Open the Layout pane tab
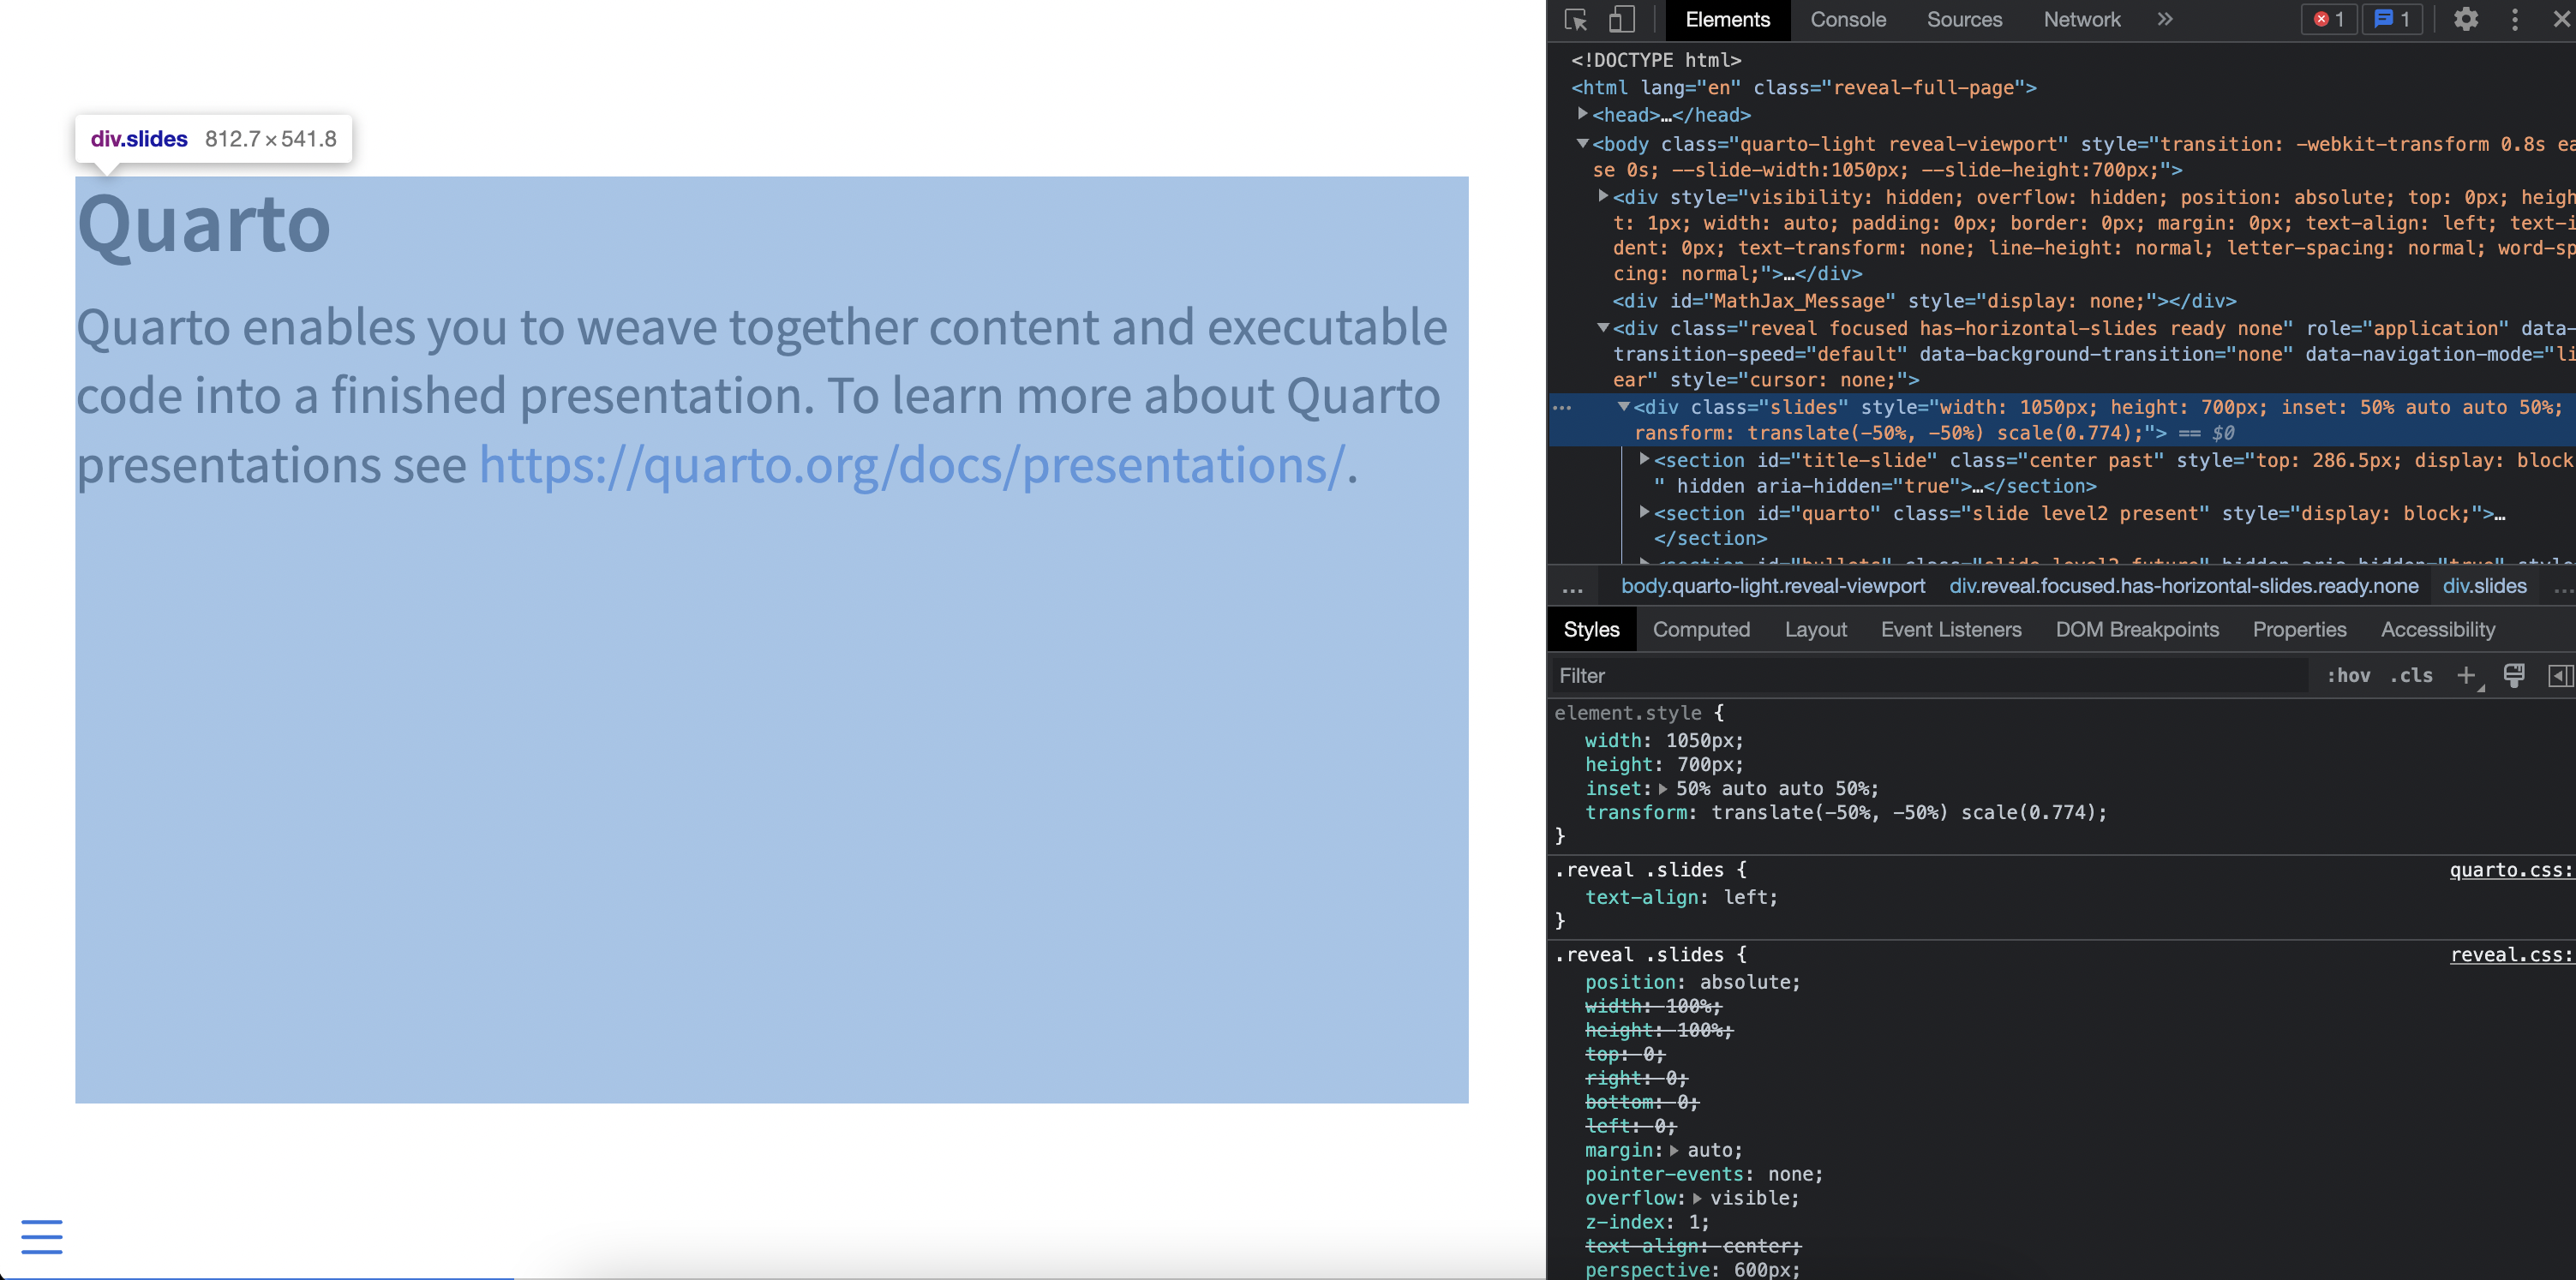Screen dimensions: 2576x1280 point(1815,630)
